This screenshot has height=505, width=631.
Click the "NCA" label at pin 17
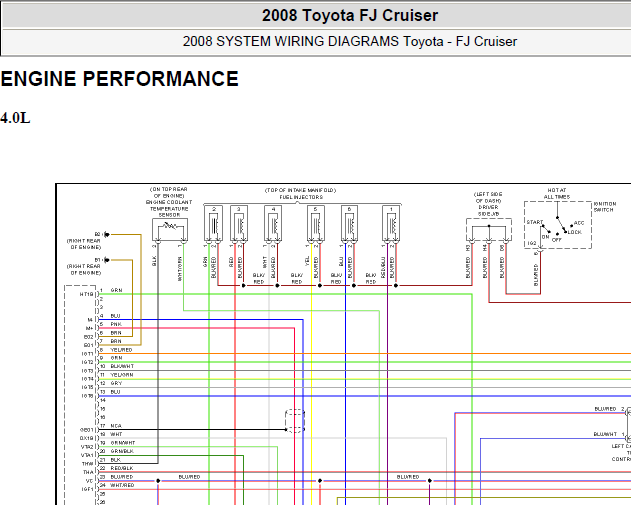116,426
